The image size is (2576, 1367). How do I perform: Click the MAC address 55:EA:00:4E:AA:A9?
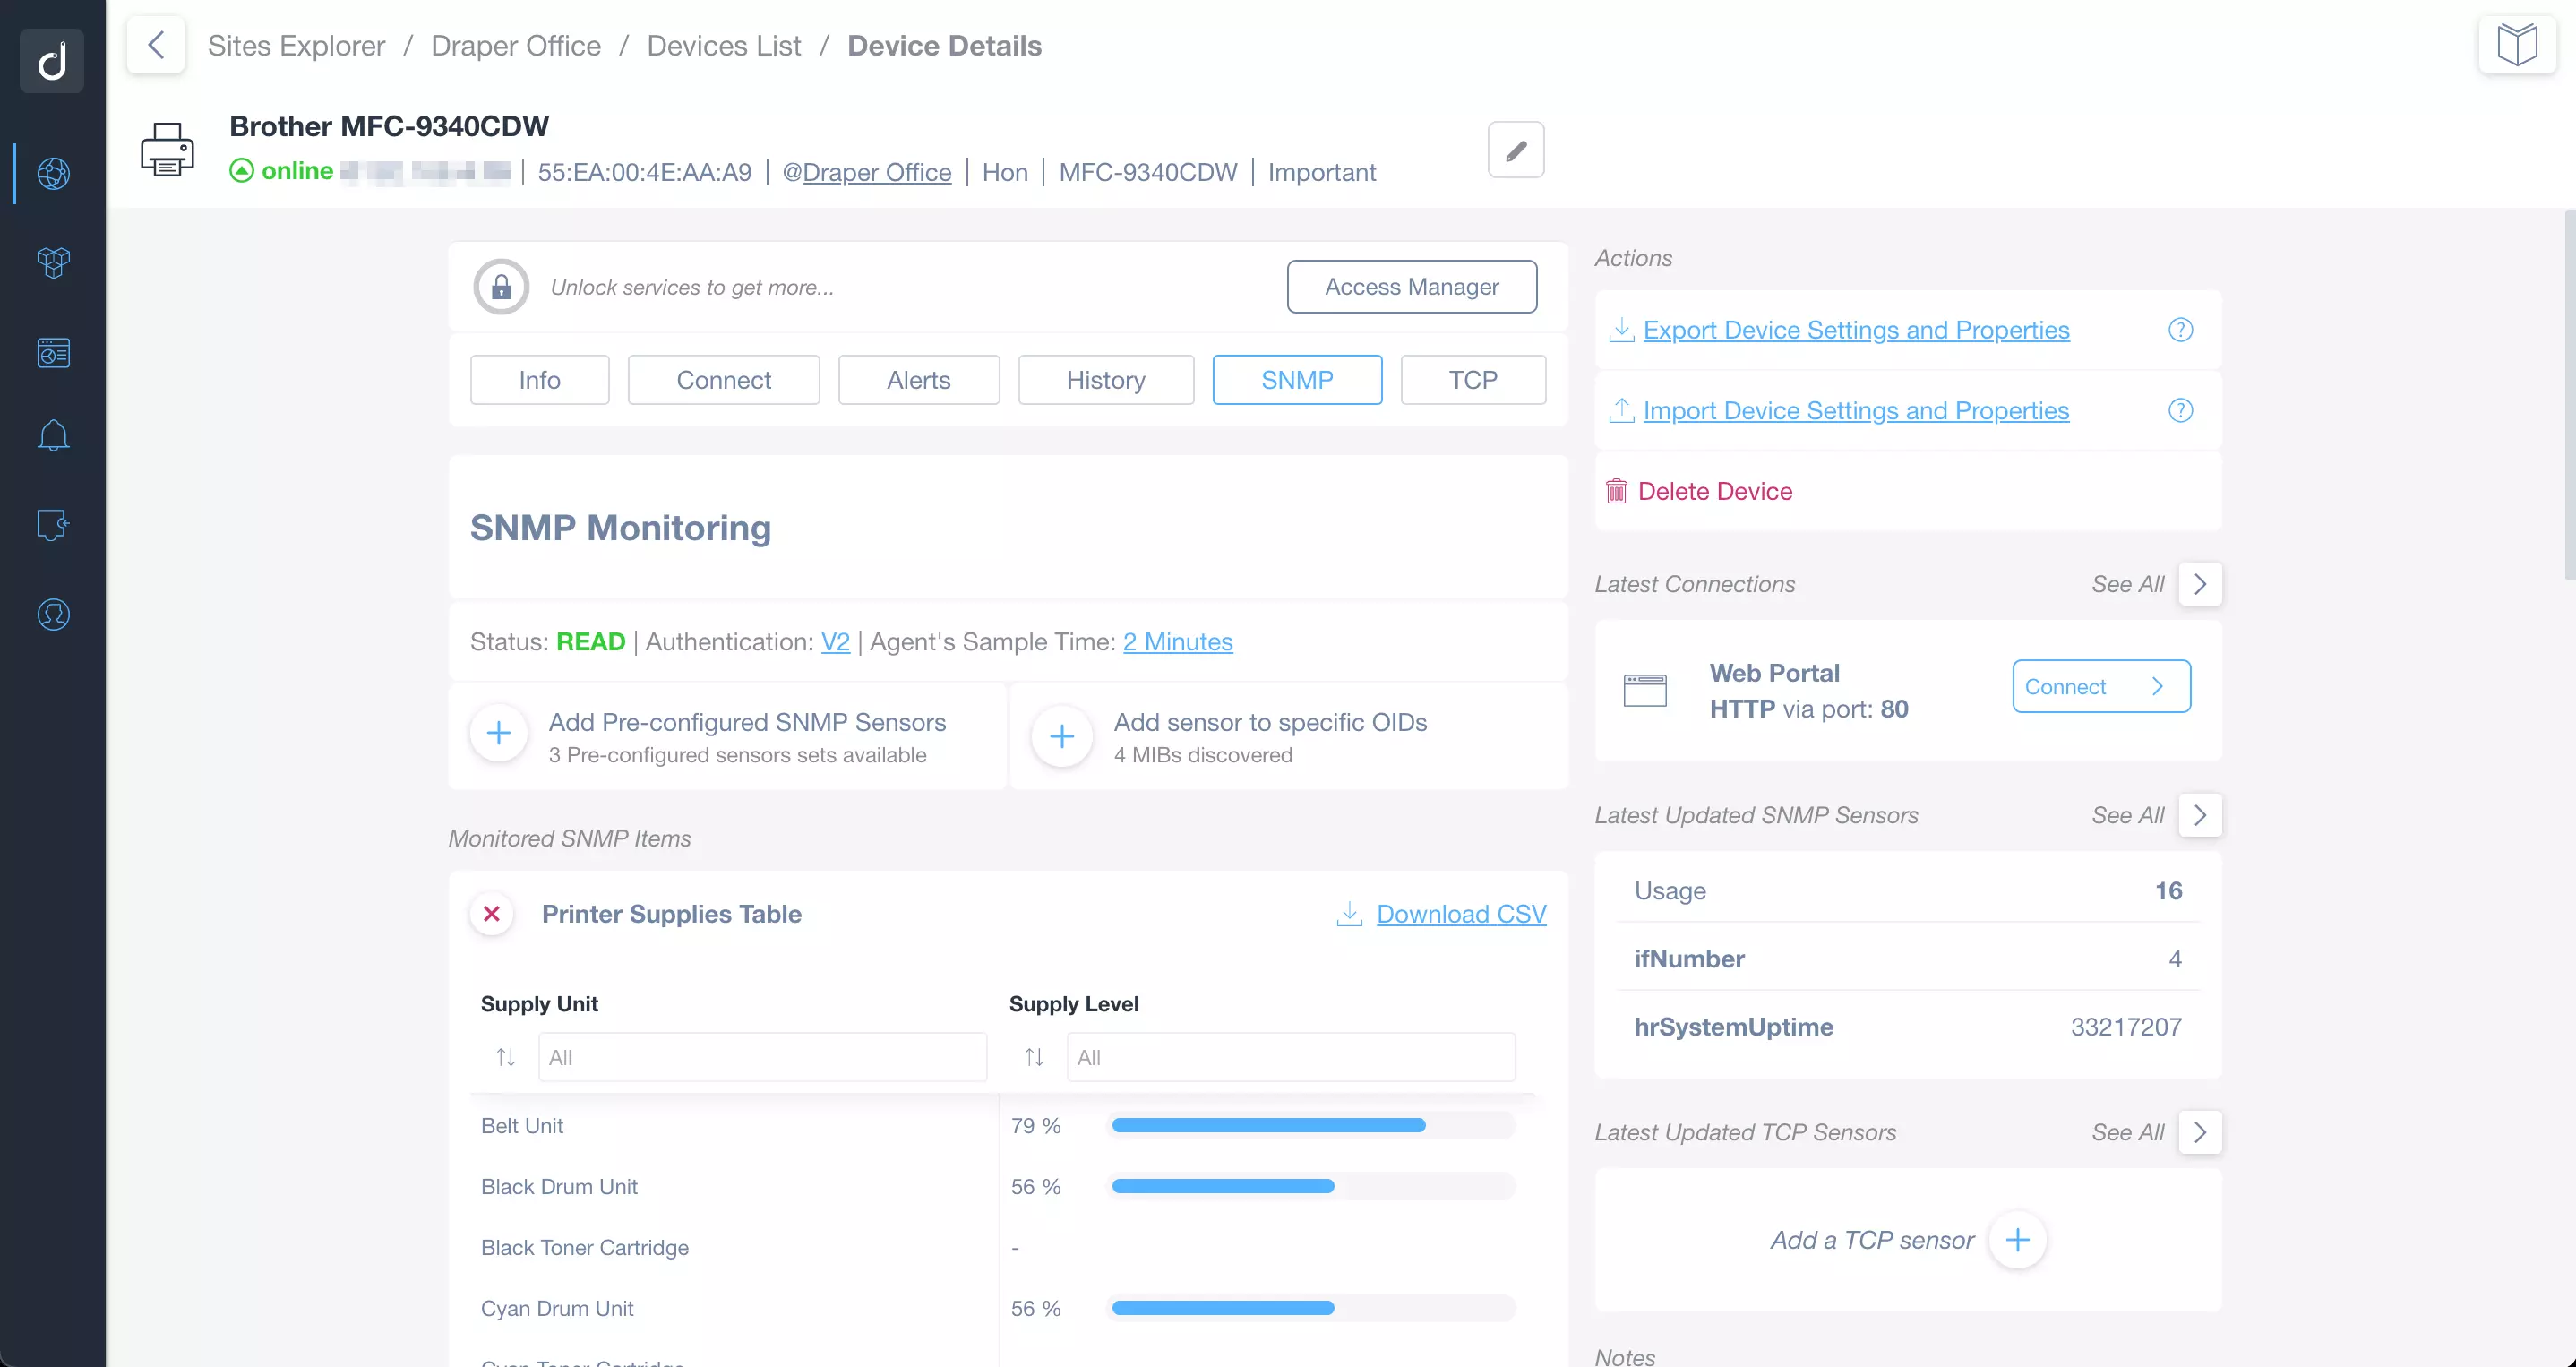(644, 172)
